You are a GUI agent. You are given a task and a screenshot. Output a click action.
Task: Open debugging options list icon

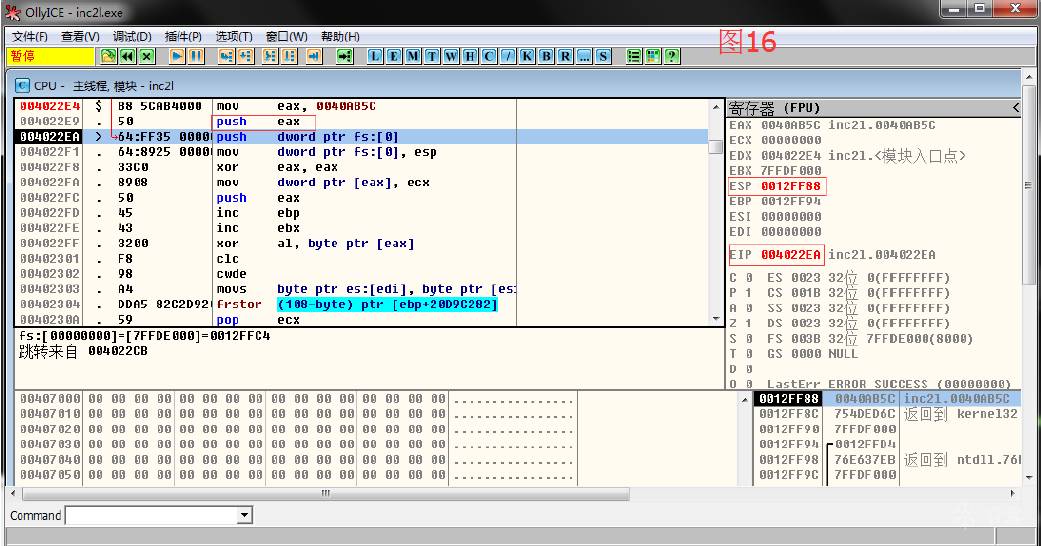point(634,56)
